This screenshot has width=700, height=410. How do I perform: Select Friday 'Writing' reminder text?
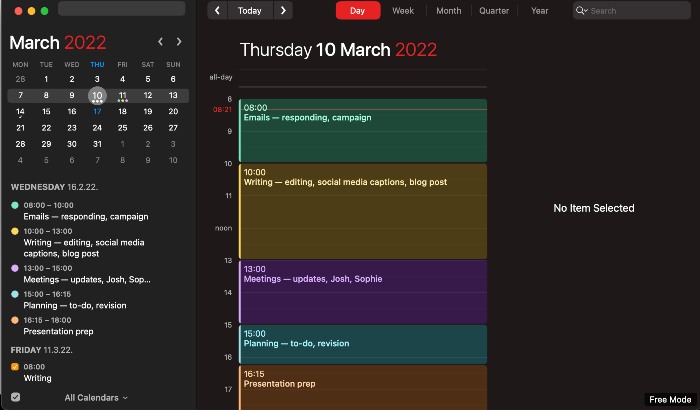click(x=38, y=378)
